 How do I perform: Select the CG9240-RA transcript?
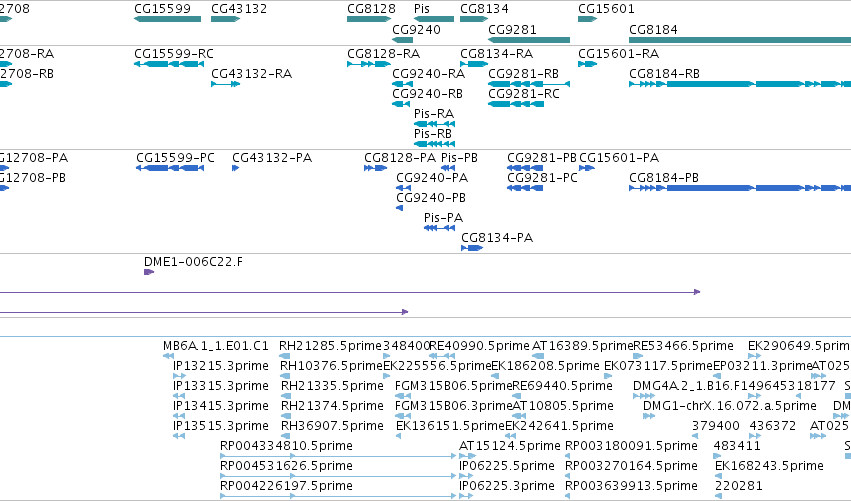click(403, 84)
